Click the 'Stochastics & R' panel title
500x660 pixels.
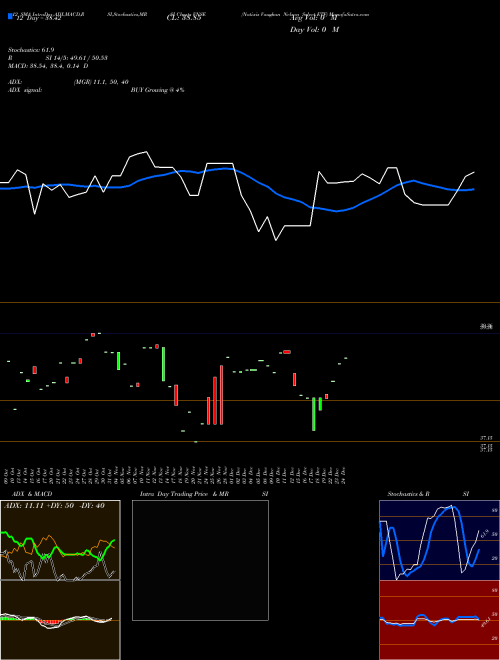pos(409,494)
